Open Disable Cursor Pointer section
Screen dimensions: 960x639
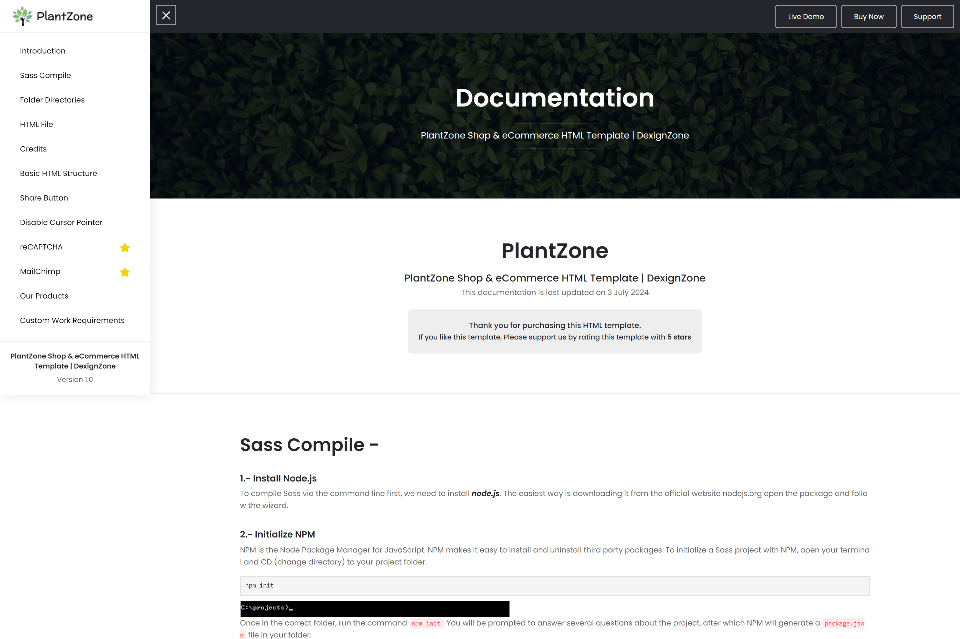61,222
